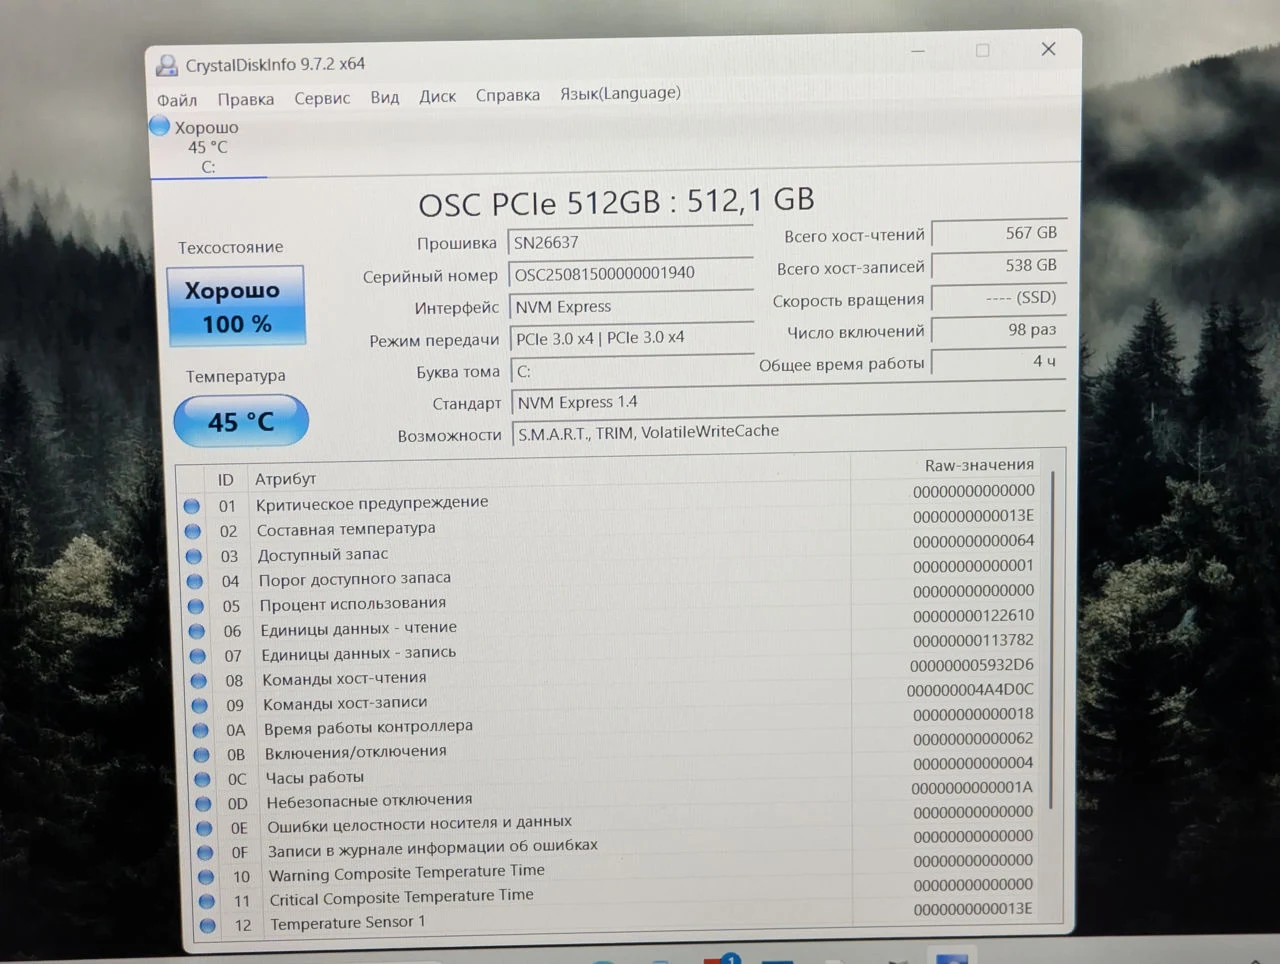This screenshot has height=964, width=1280.
Task: Click status dot for Время работы контроллера
Action: 201,730
